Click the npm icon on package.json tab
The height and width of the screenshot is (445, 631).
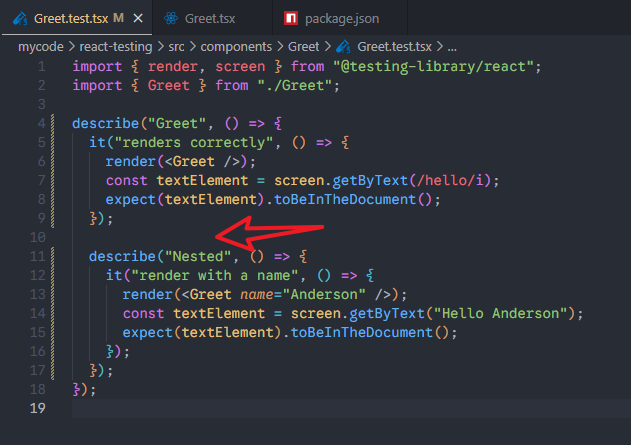291,18
